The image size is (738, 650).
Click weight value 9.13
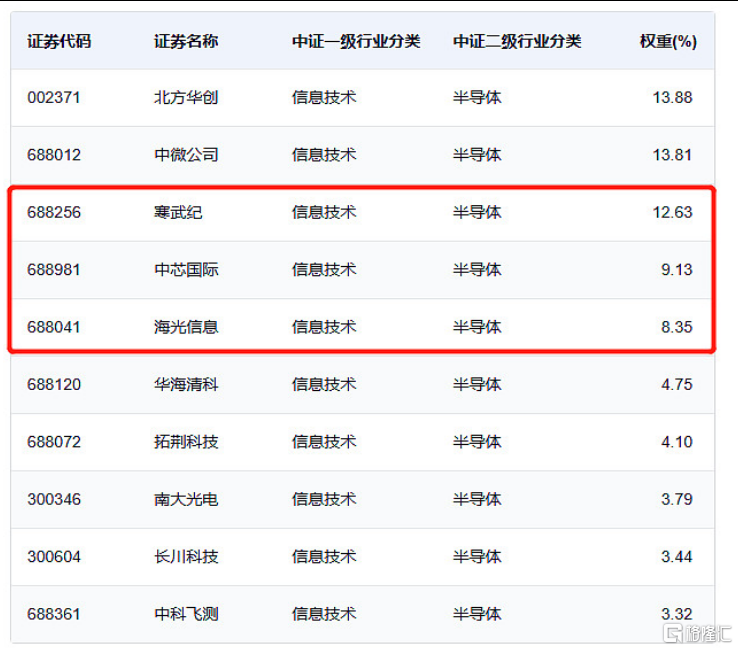tap(677, 270)
